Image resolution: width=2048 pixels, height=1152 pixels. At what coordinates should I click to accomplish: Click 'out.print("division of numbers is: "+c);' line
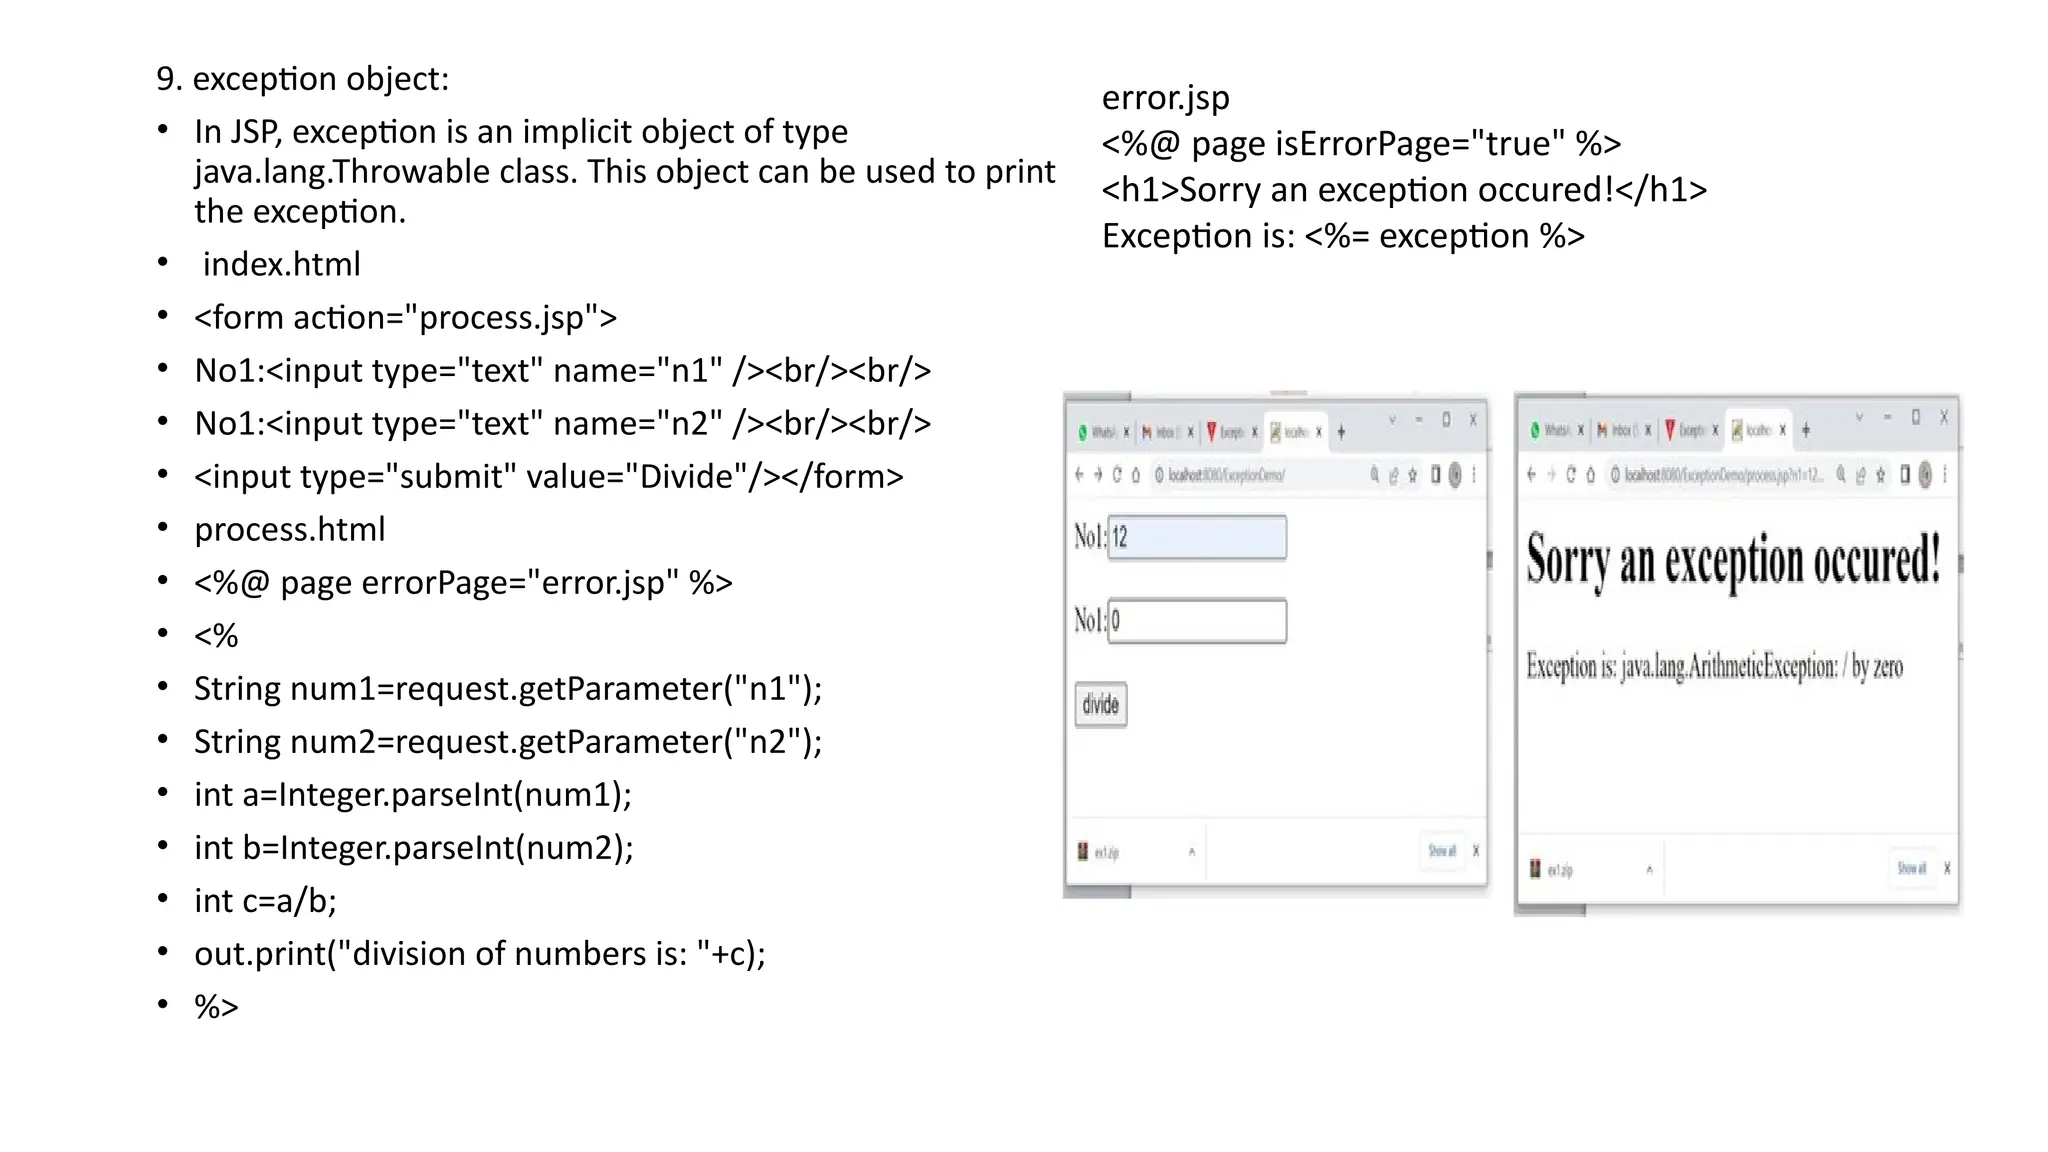(x=480, y=955)
